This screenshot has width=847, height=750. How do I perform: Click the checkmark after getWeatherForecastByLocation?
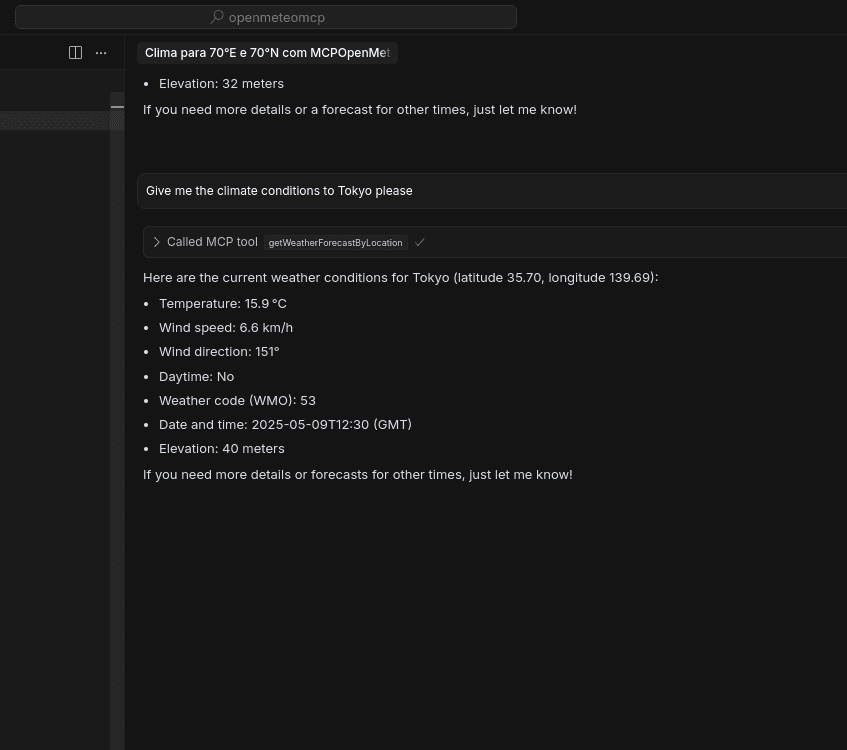tap(420, 243)
